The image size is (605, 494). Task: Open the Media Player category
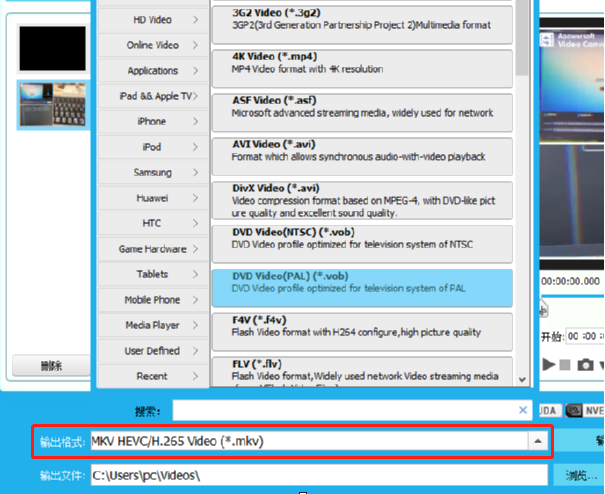(x=153, y=325)
